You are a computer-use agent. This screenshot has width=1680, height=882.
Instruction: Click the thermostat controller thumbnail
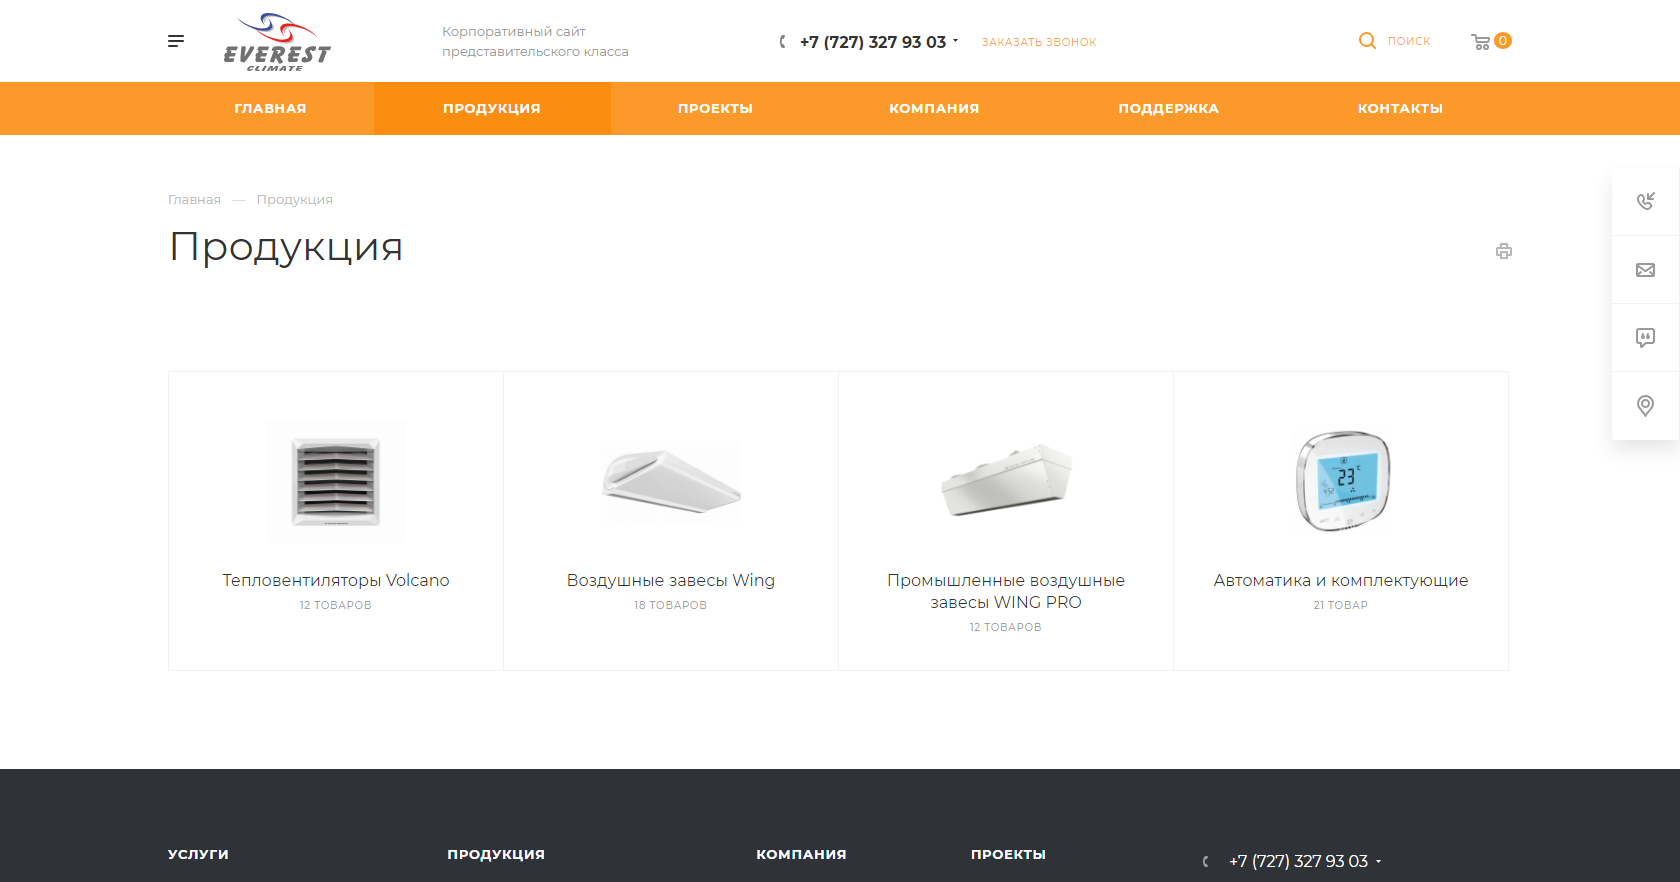point(1343,481)
